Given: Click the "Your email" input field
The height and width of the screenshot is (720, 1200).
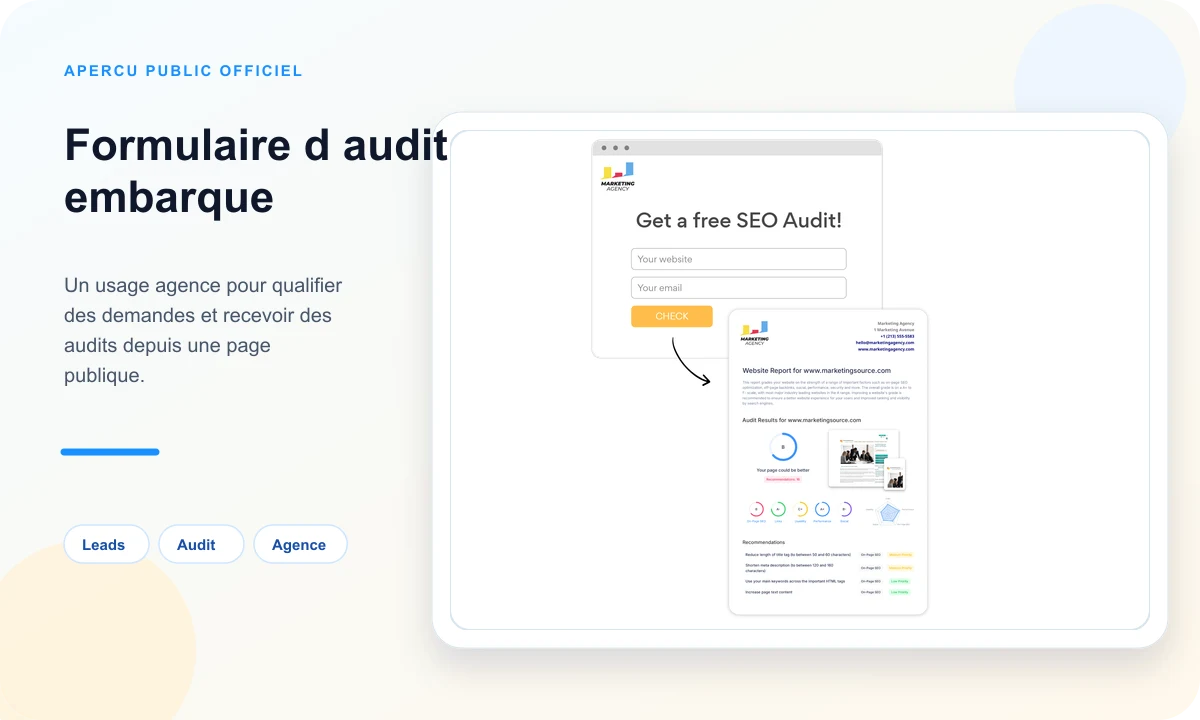Looking at the screenshot, I should [738, 288].
